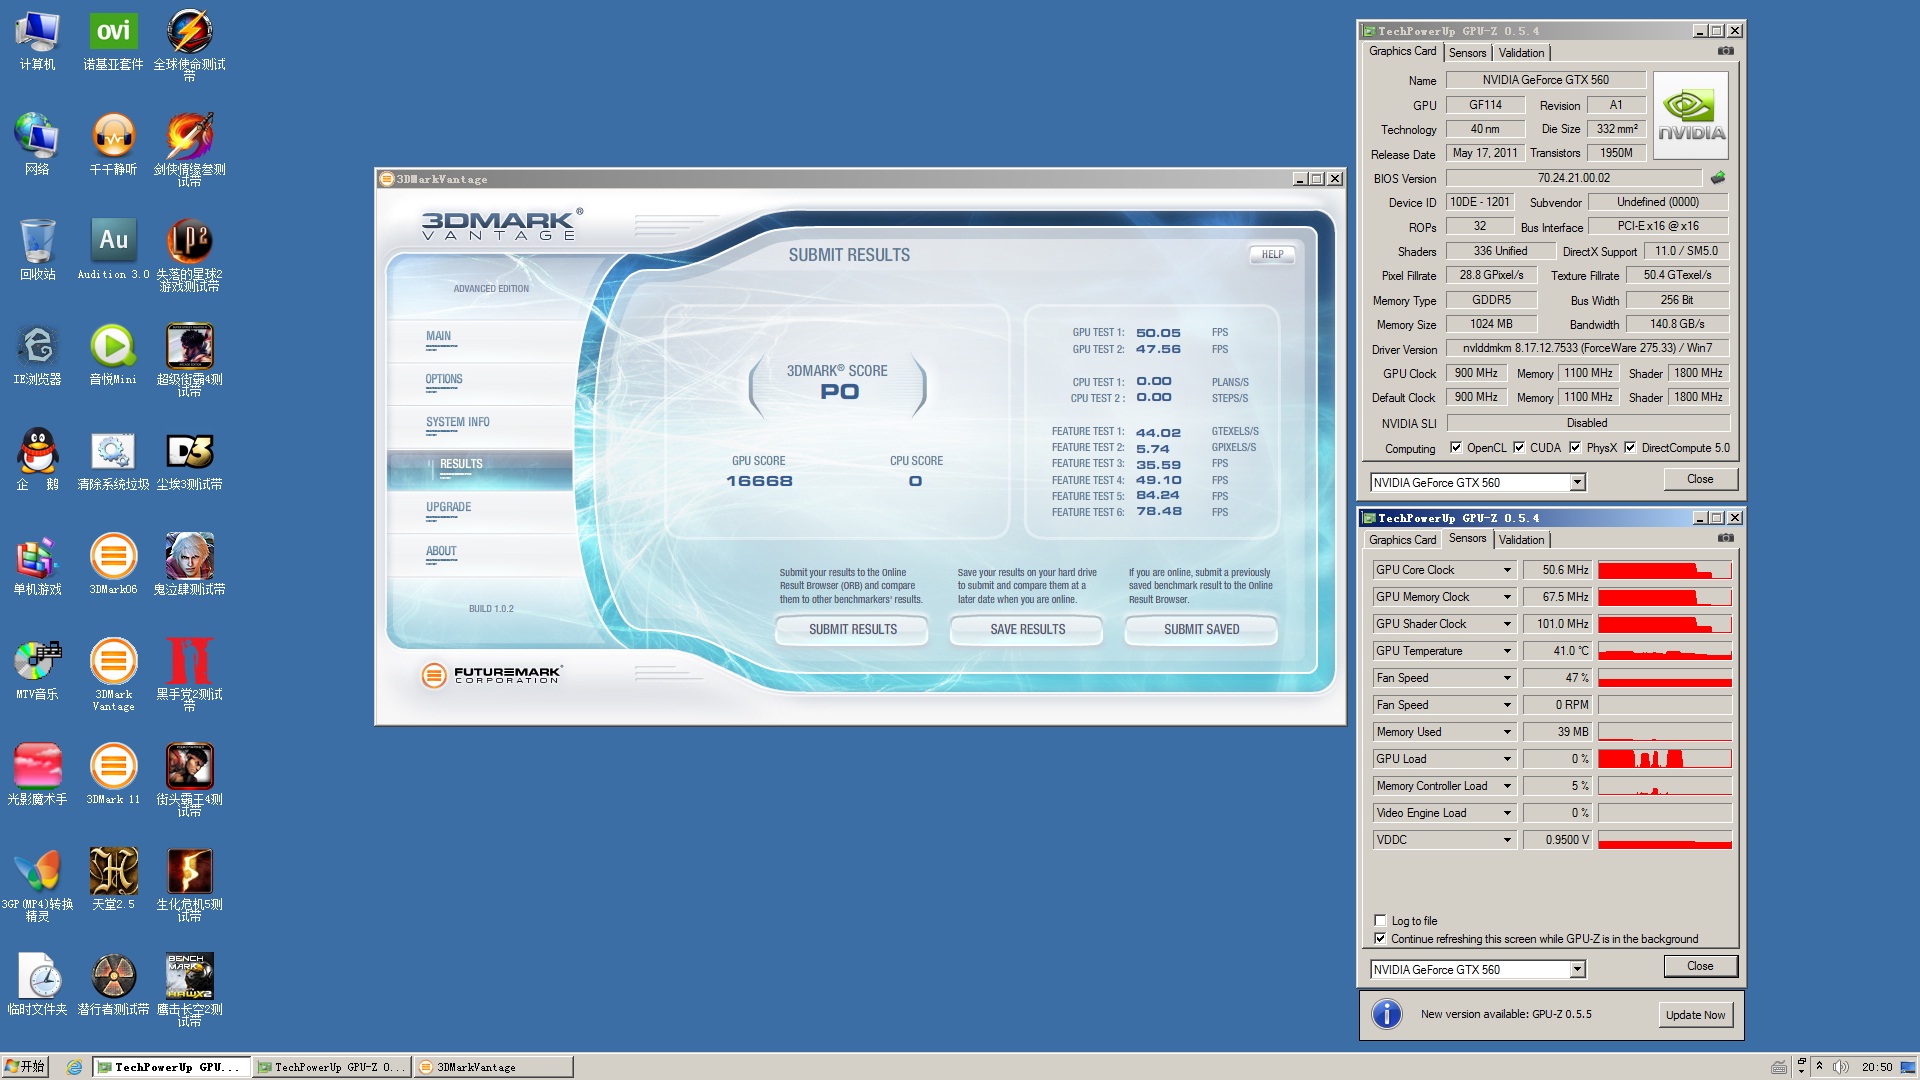Screen dimensions: 1920x1080
Task: Toggle the OpenCL computing checkbox
Action: (1456, 448)
